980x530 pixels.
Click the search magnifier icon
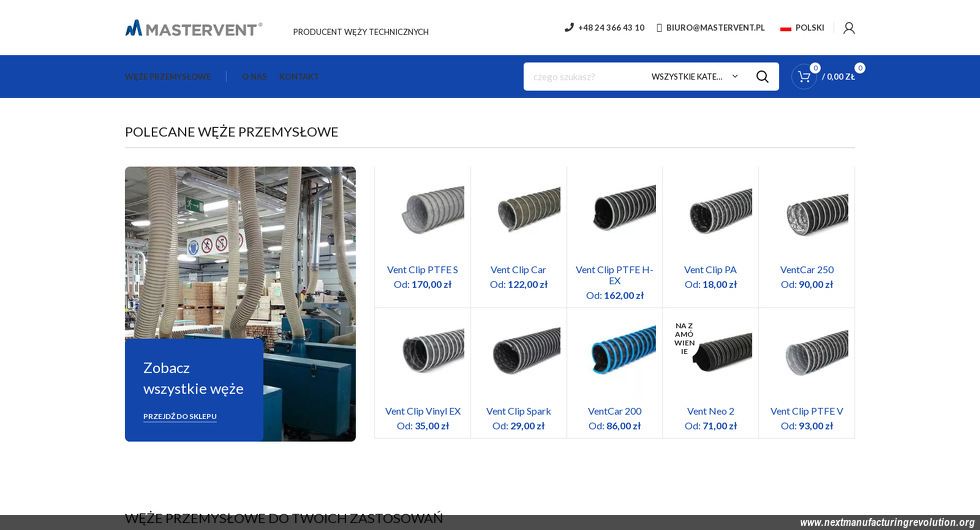762,76
